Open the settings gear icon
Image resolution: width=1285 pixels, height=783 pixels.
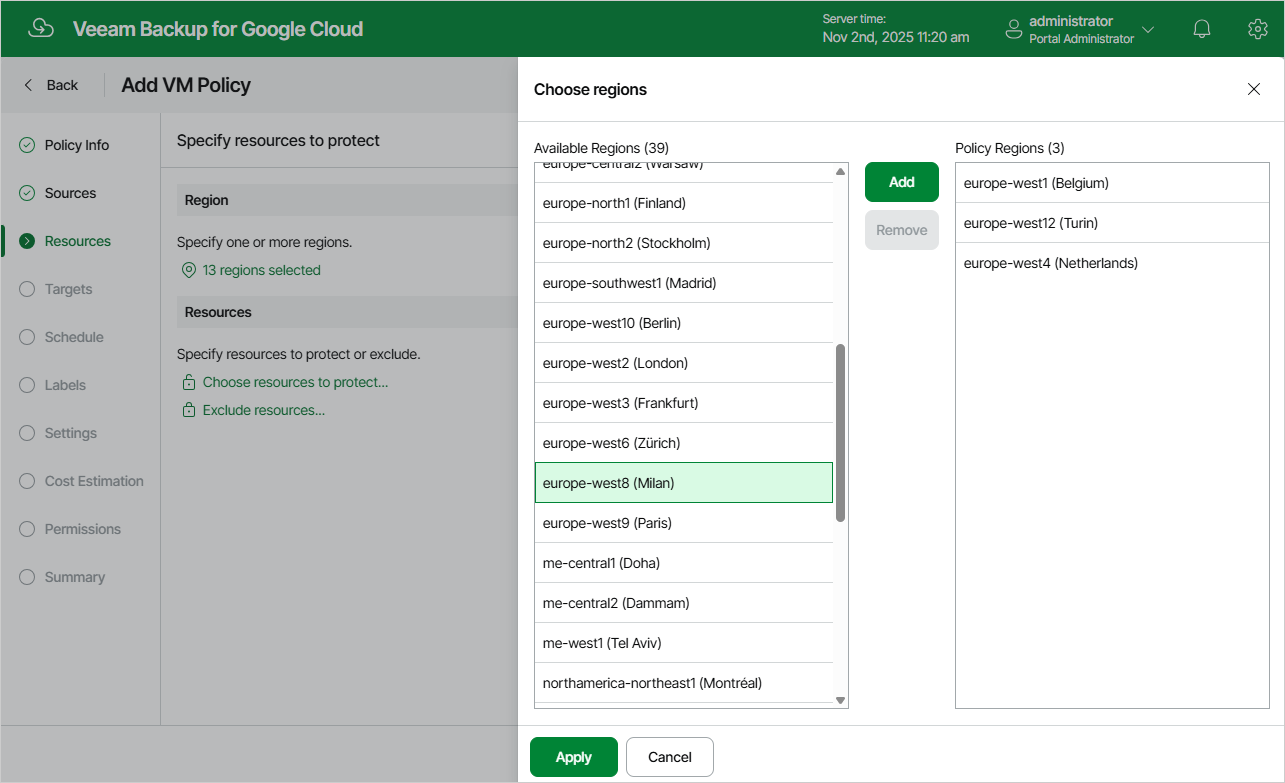pyautogui.click(x=1258, y=29)
